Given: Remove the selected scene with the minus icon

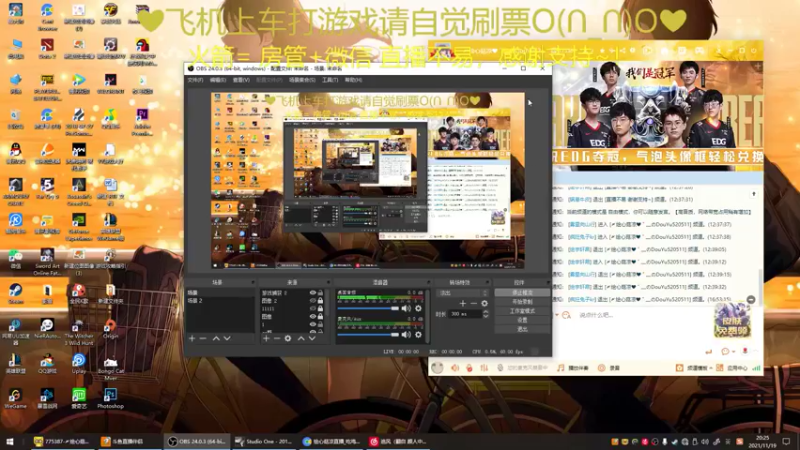Looking at the screenshot, I should tap(203, 338).
